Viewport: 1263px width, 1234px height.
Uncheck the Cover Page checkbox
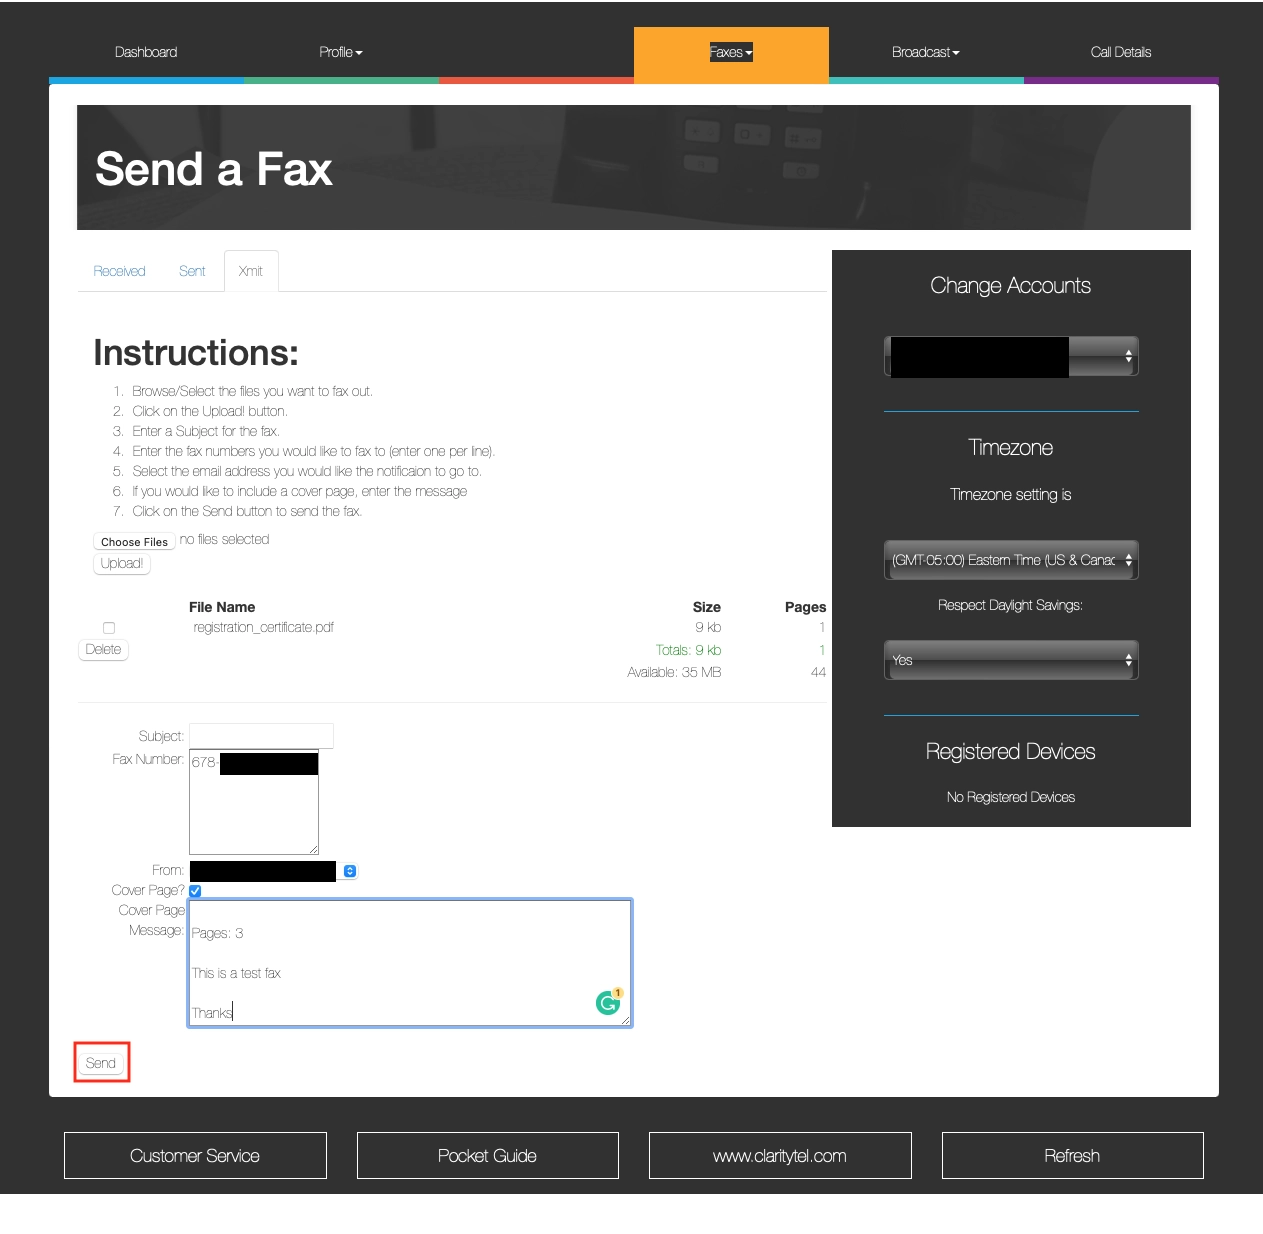[x=195, y=891]
